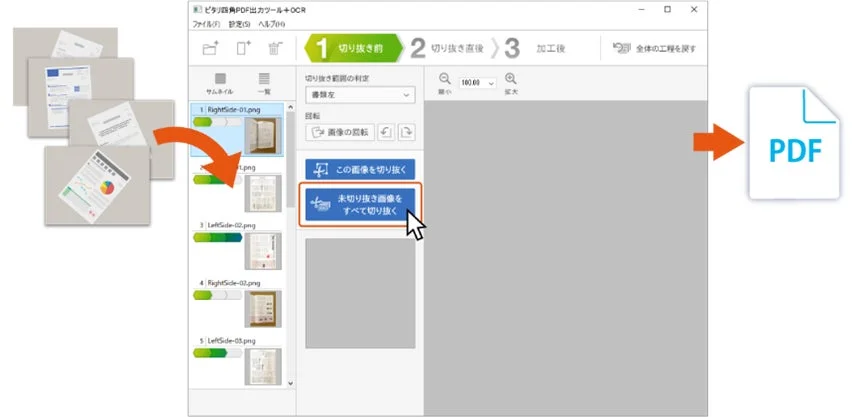The height and width of the screenshot is (417, 857).
Task: Select LeftSide-02.png thumbnail
Action: click(263, 251)
